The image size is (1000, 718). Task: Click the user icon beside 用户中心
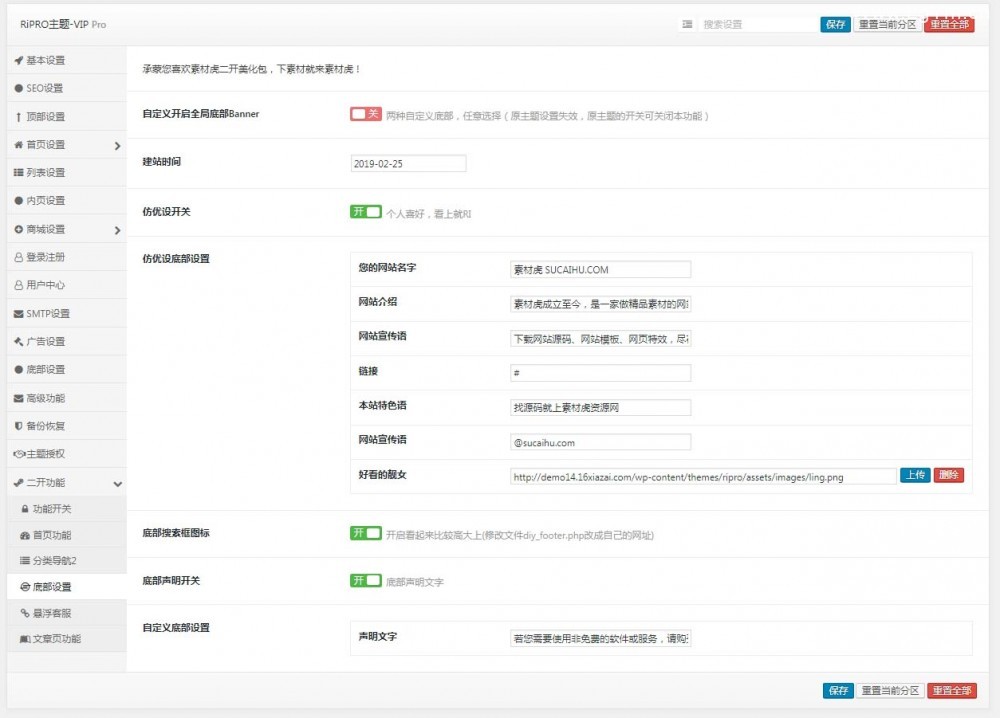coord(18,286)
